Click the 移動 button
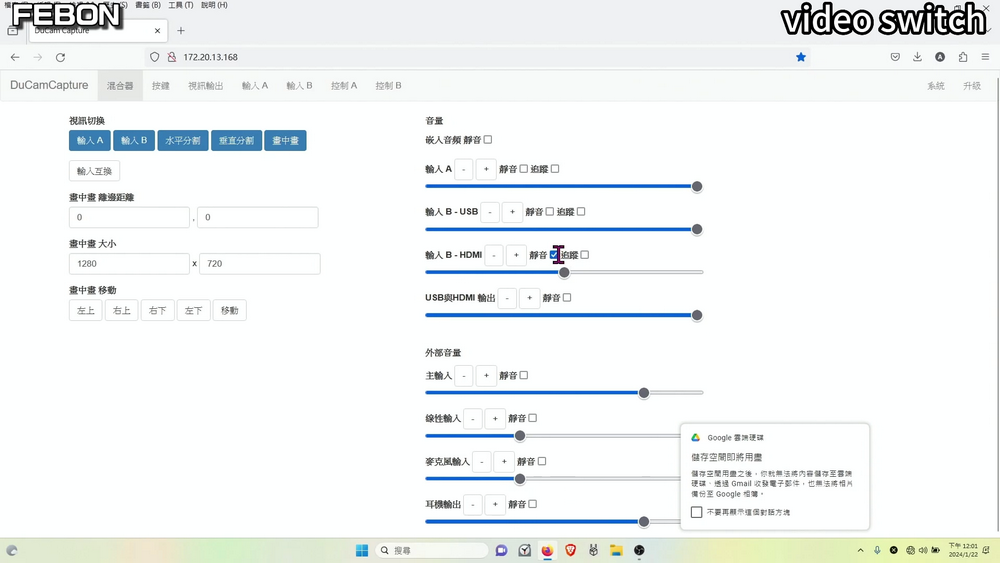The image size is (1000, 563). coord(230,311)
